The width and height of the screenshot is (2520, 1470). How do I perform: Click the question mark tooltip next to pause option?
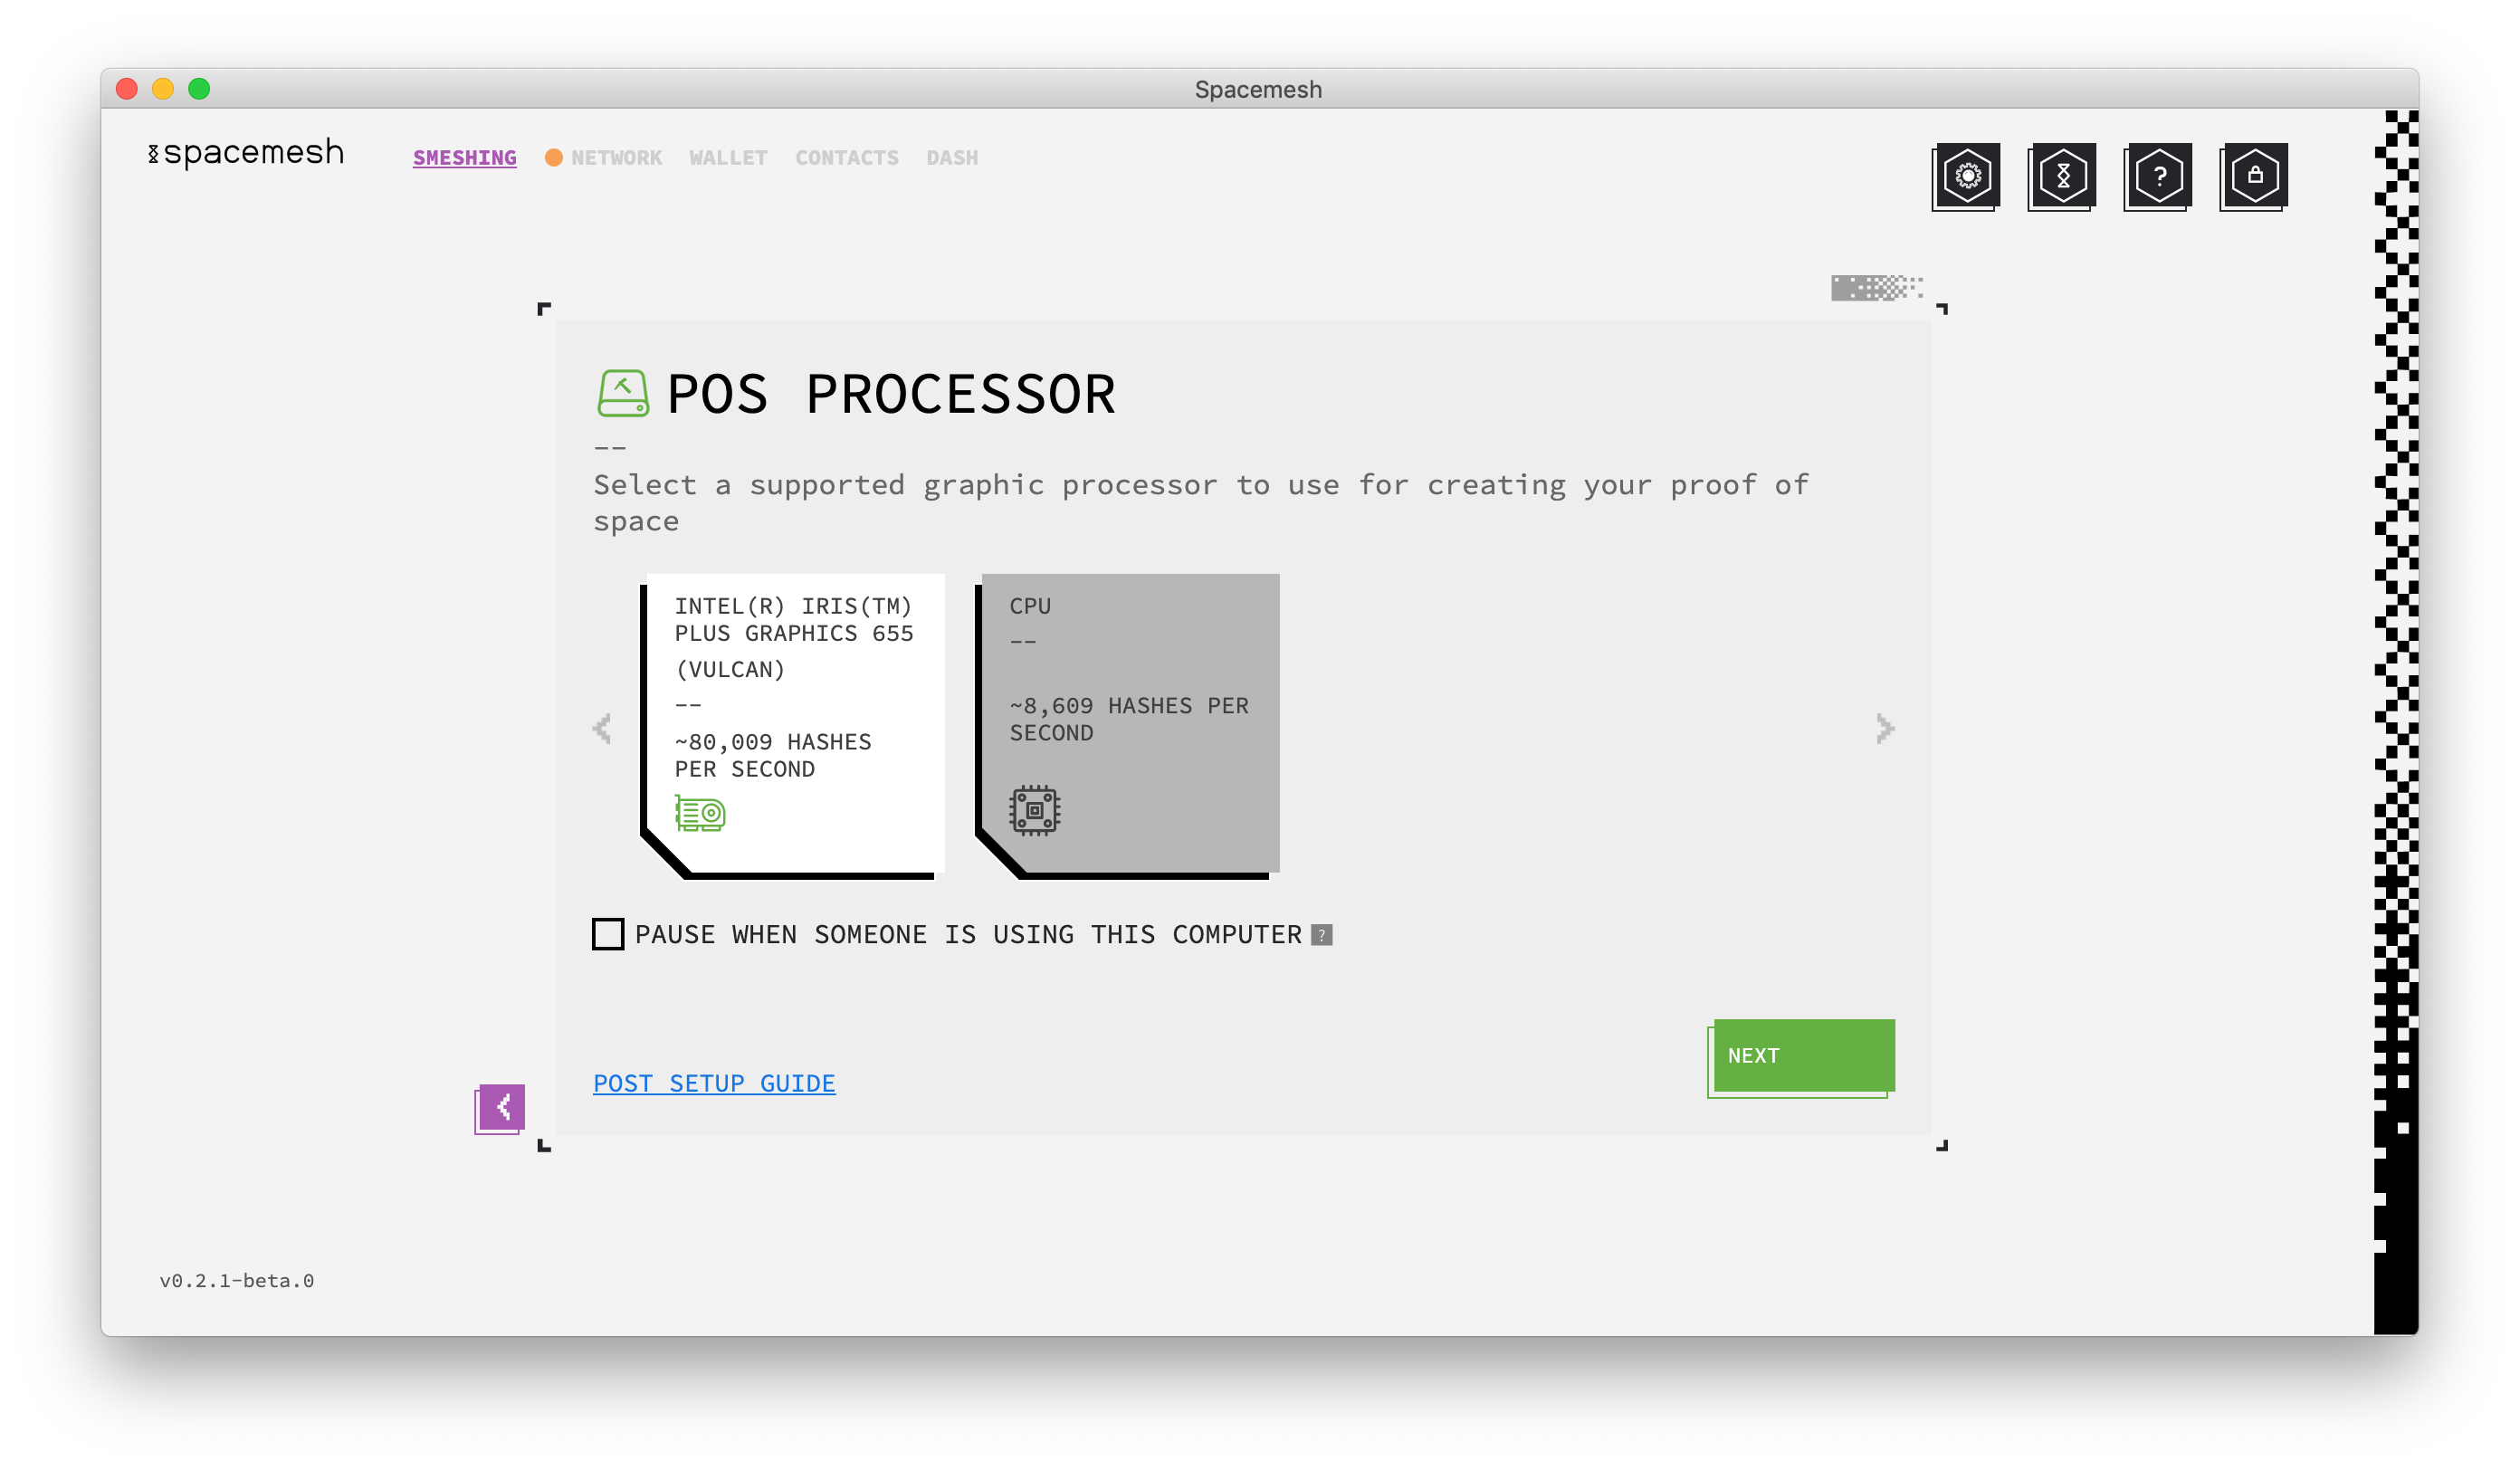[1322, 935]
